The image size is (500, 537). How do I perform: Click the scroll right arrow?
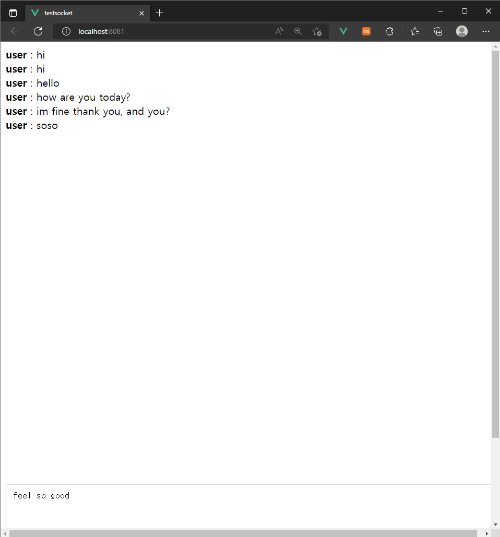(487, 533)
